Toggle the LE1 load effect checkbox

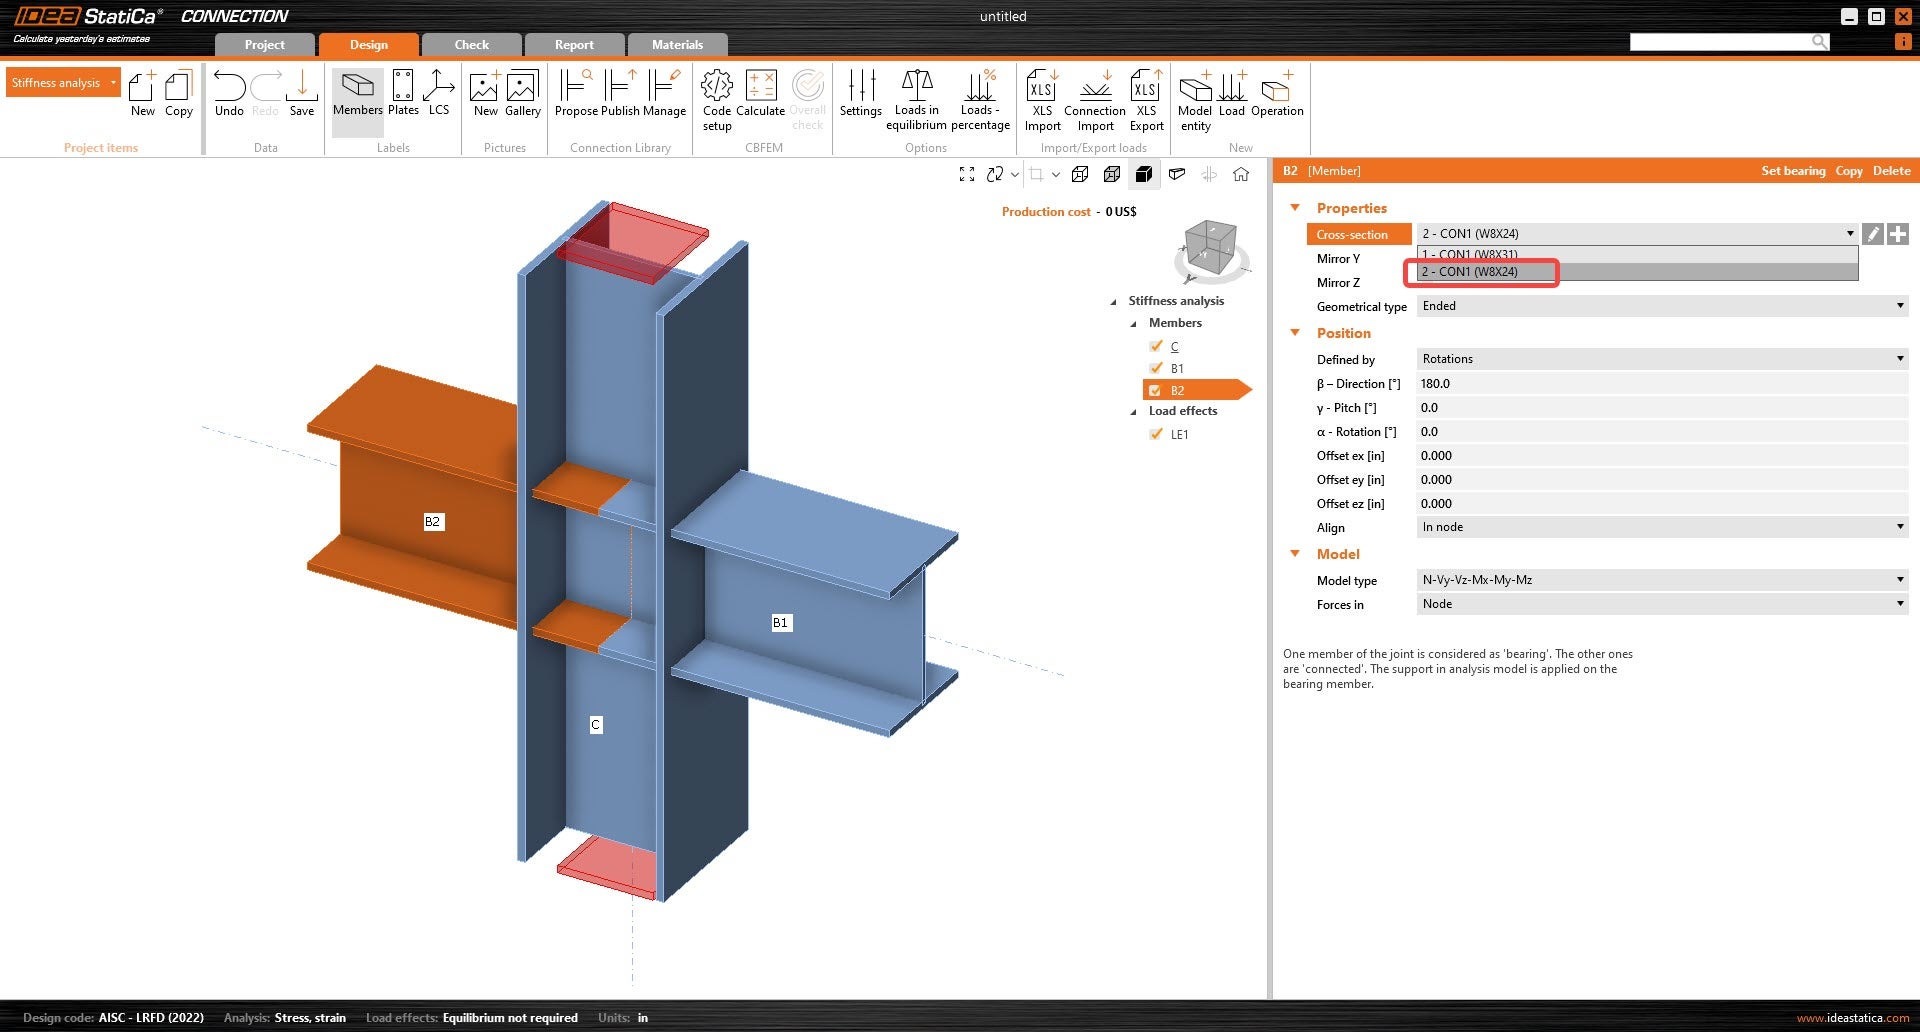click(1156, 434)
